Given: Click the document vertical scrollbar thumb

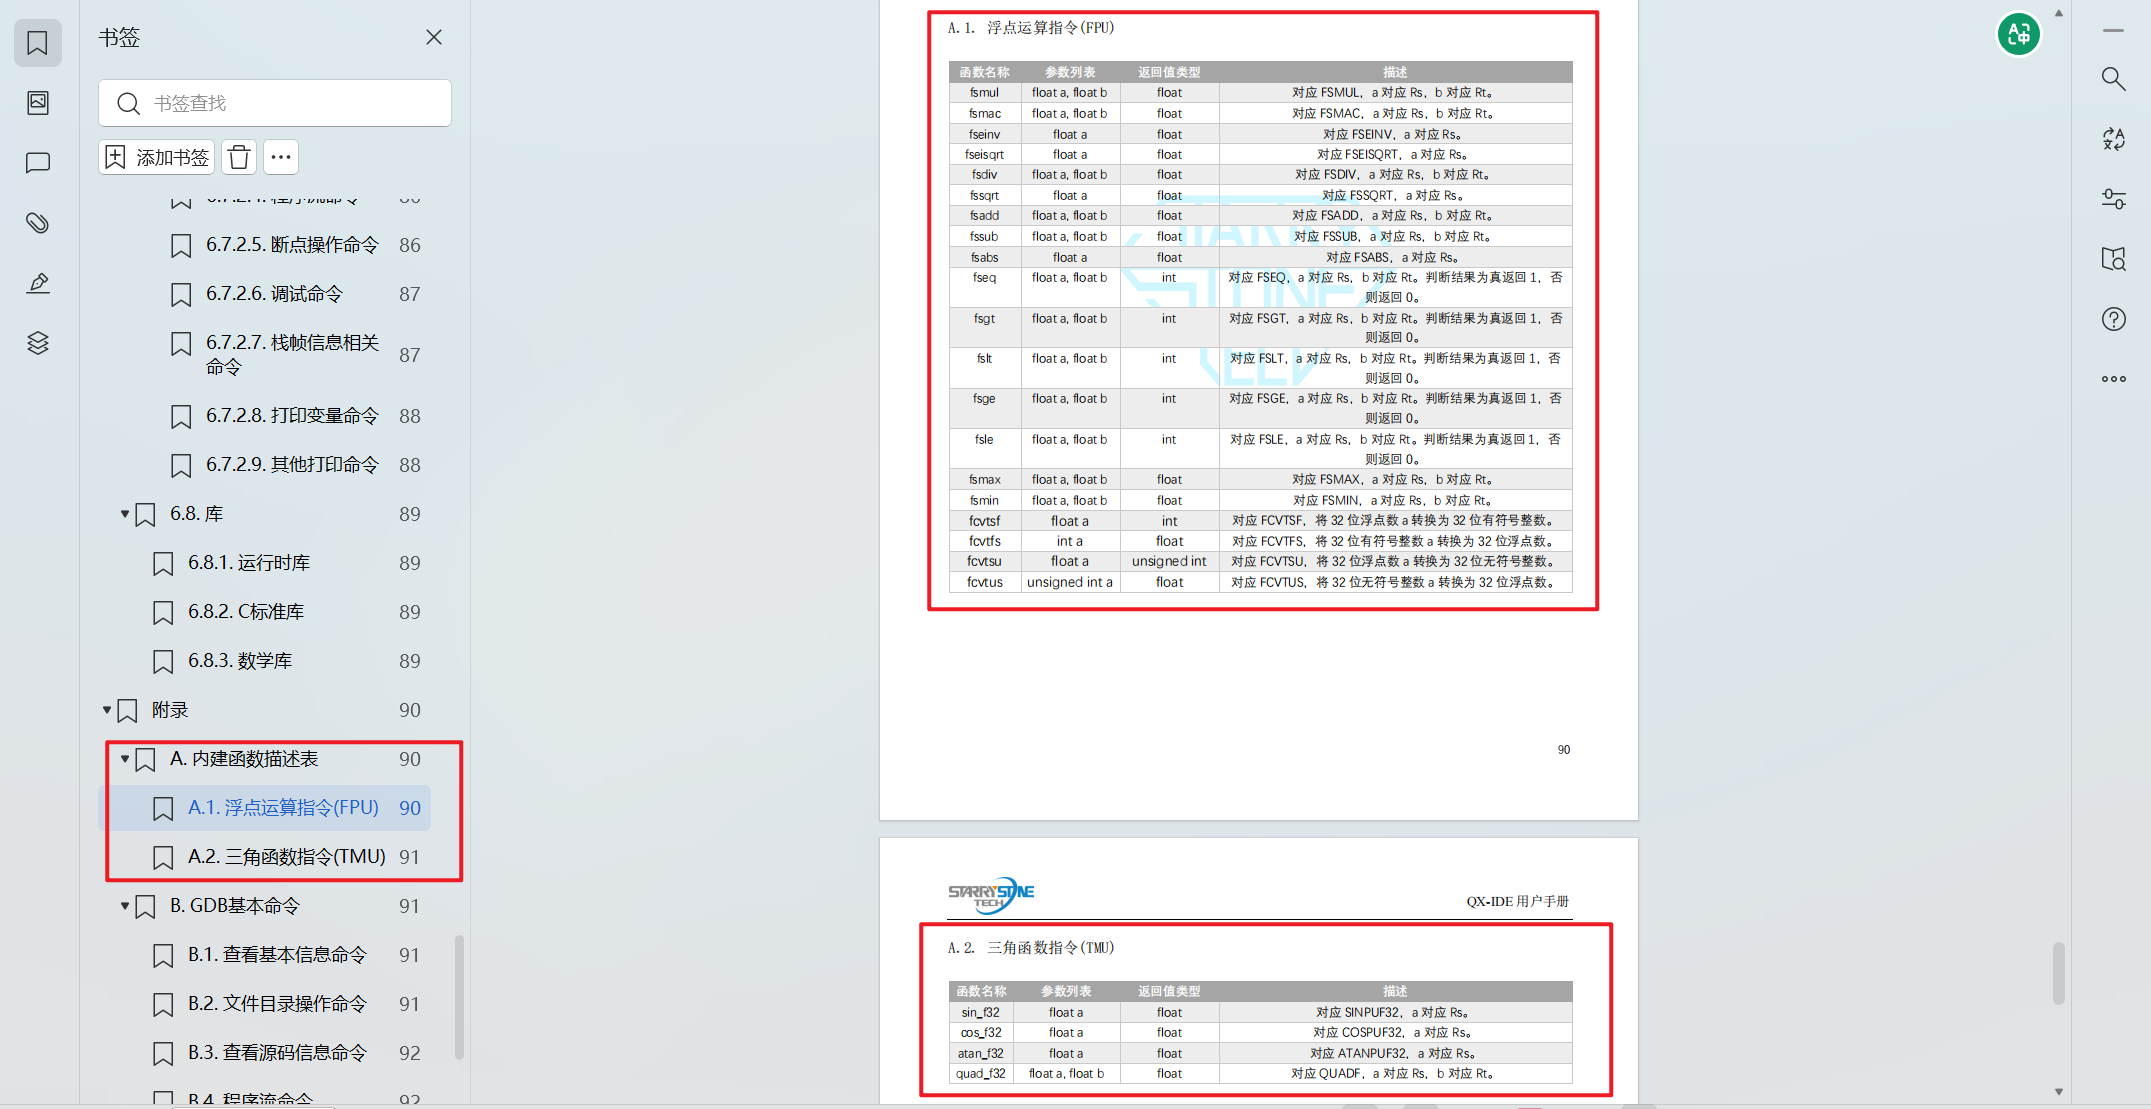Looking at the screenshot, I should [2058, 972].
